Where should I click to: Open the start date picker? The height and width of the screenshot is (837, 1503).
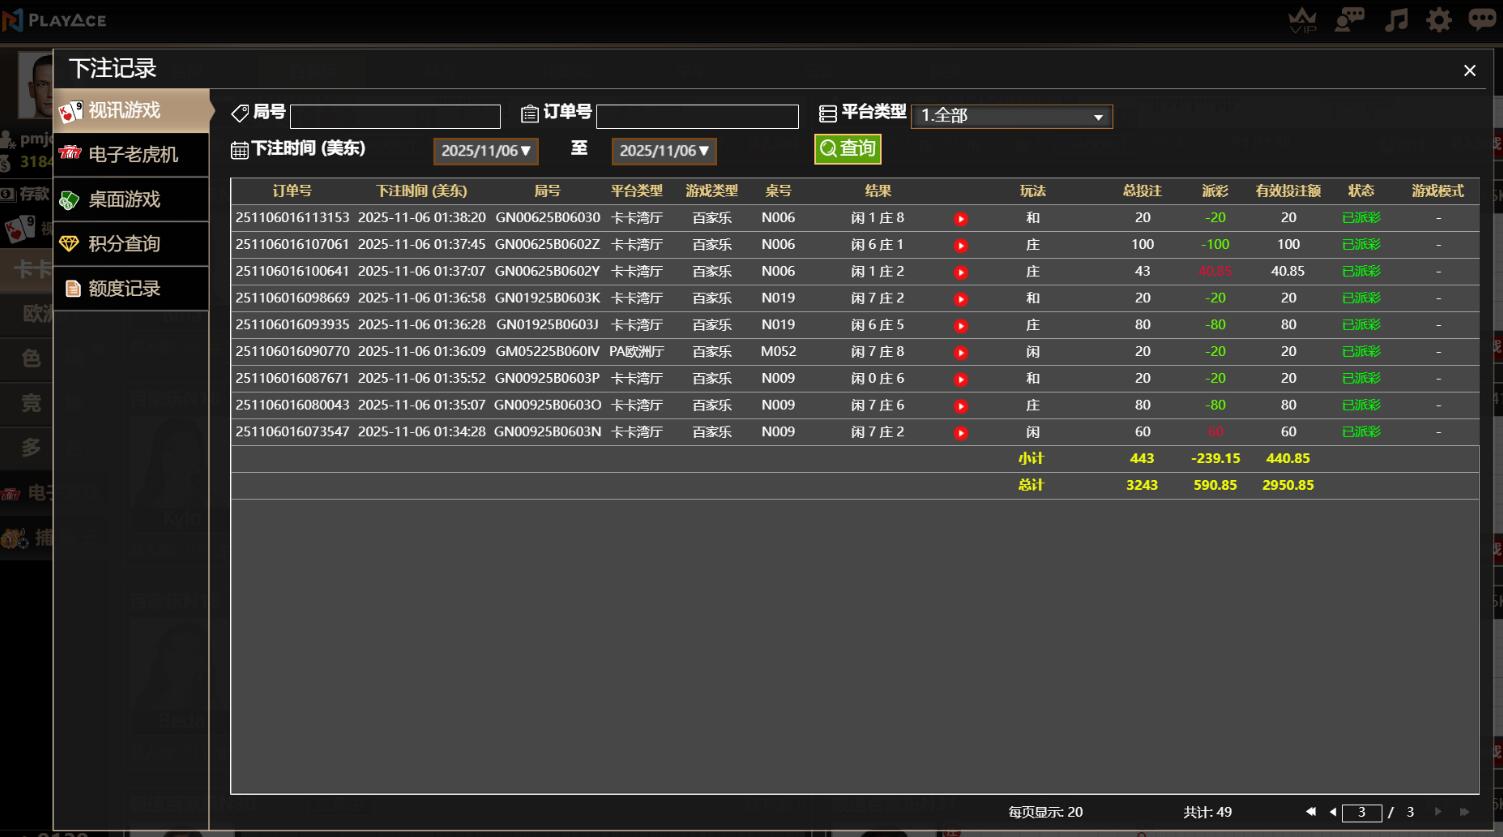coord(486,151)
